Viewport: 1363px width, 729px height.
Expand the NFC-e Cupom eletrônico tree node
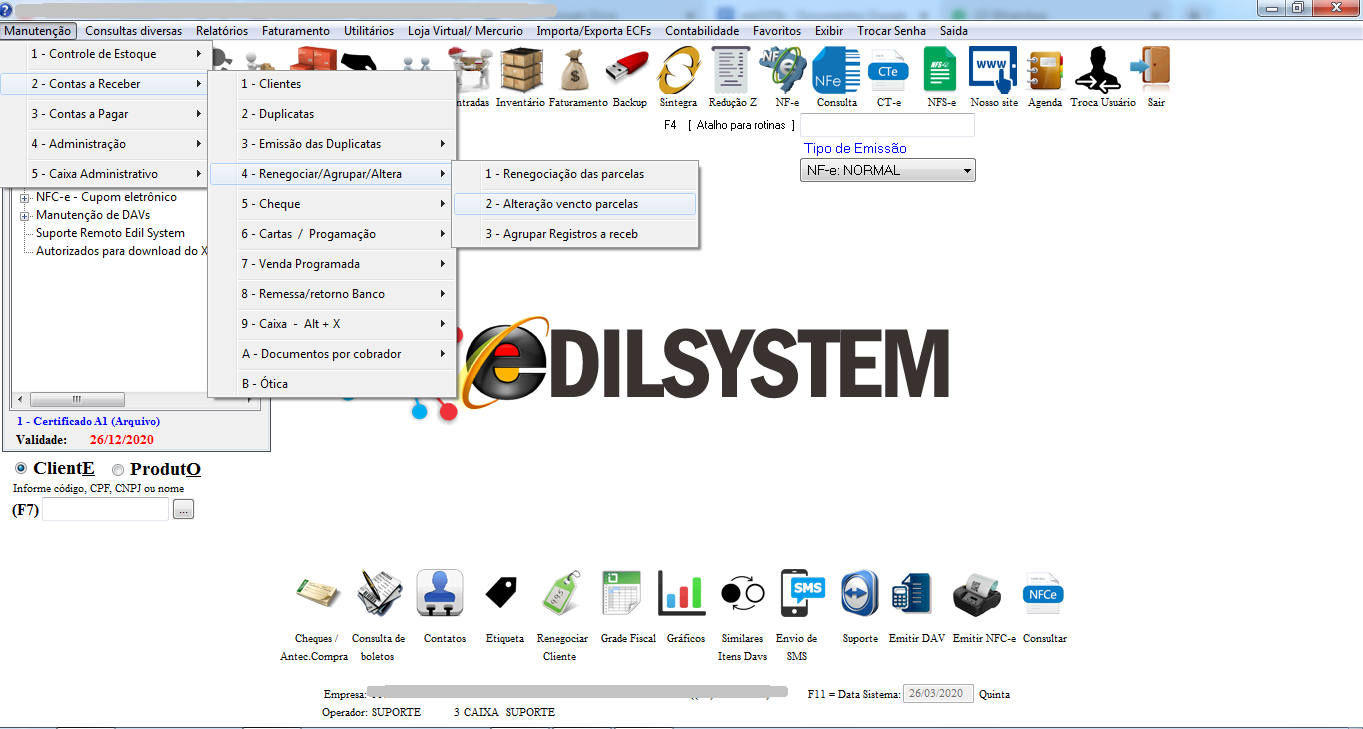[x=24, y=198]
